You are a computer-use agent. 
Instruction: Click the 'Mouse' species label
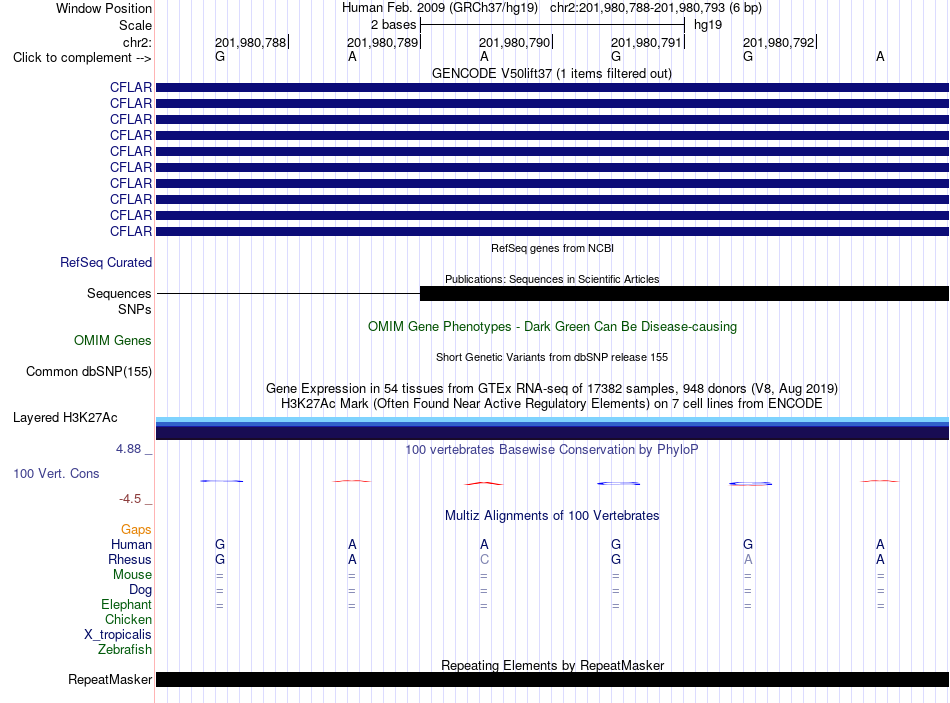coord(132,575)
